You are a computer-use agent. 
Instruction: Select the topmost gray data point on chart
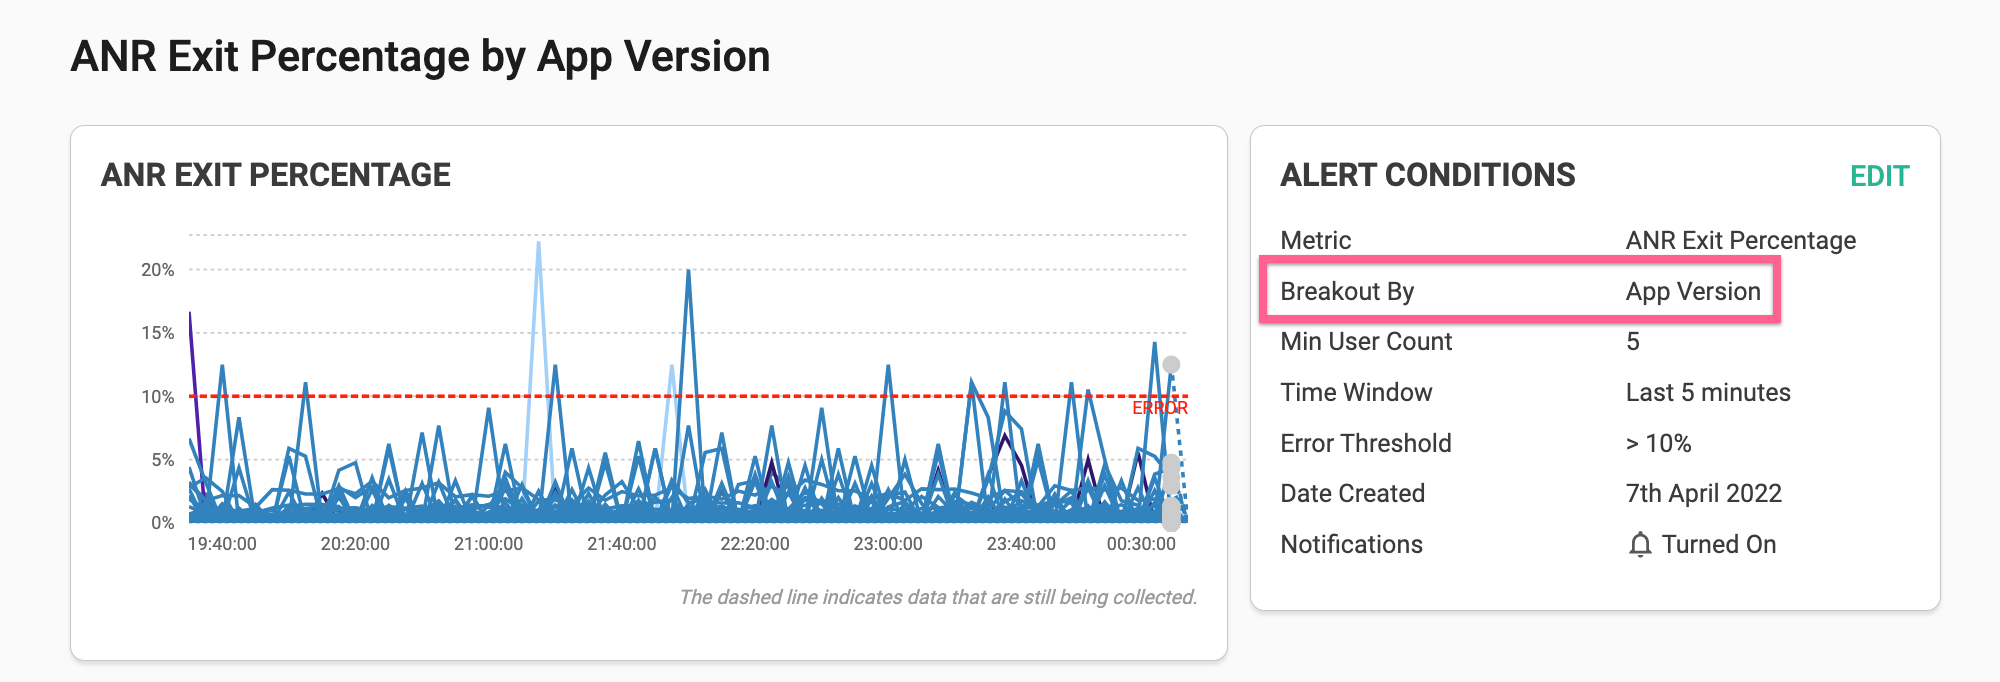(1171, 365)
